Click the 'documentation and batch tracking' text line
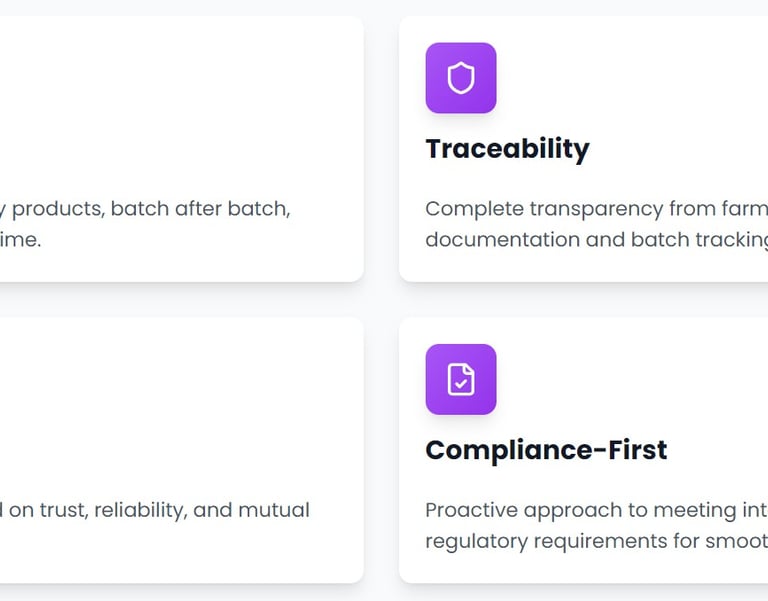The height and width of the screenshot is (601, 768). point(596,240)
